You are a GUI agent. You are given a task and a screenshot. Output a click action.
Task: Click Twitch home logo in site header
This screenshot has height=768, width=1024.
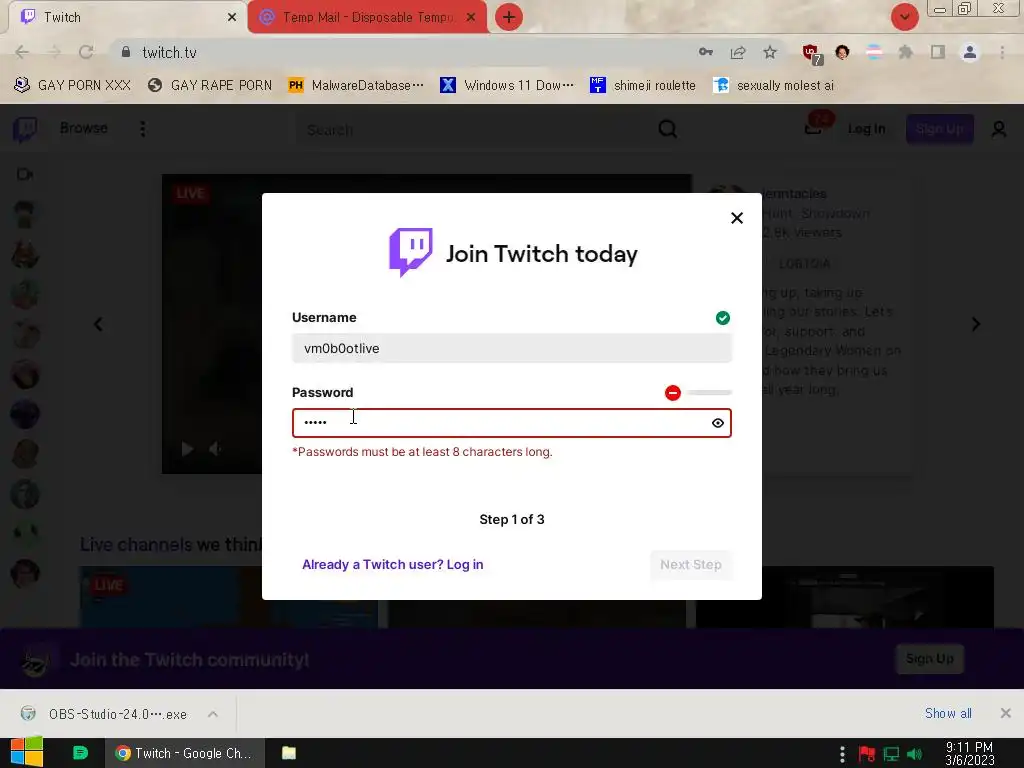[x=25, y=129]
